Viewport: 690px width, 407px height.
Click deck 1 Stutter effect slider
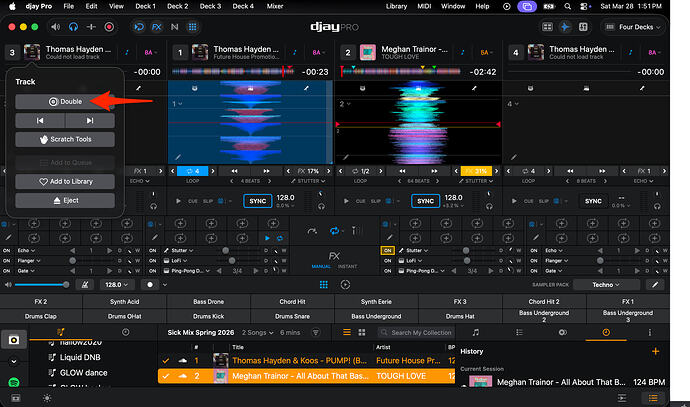pyautogui.click(x=241, y=250)
